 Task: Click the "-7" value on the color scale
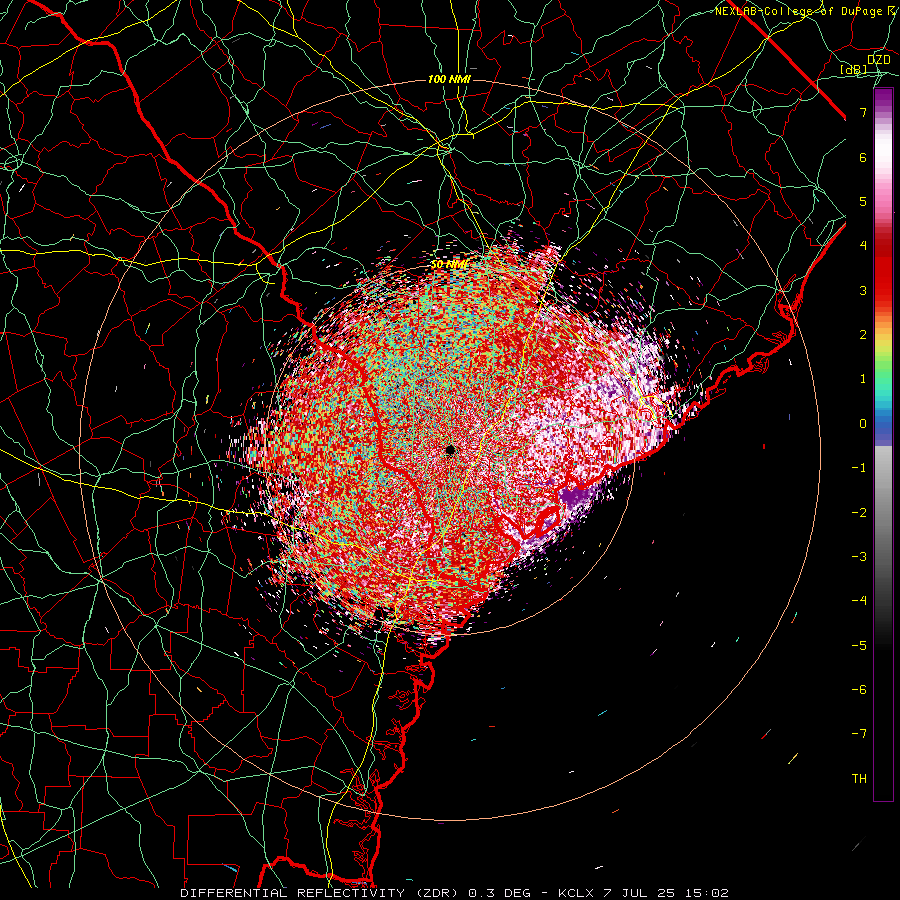pyautogui.click(x=859, y=734)
